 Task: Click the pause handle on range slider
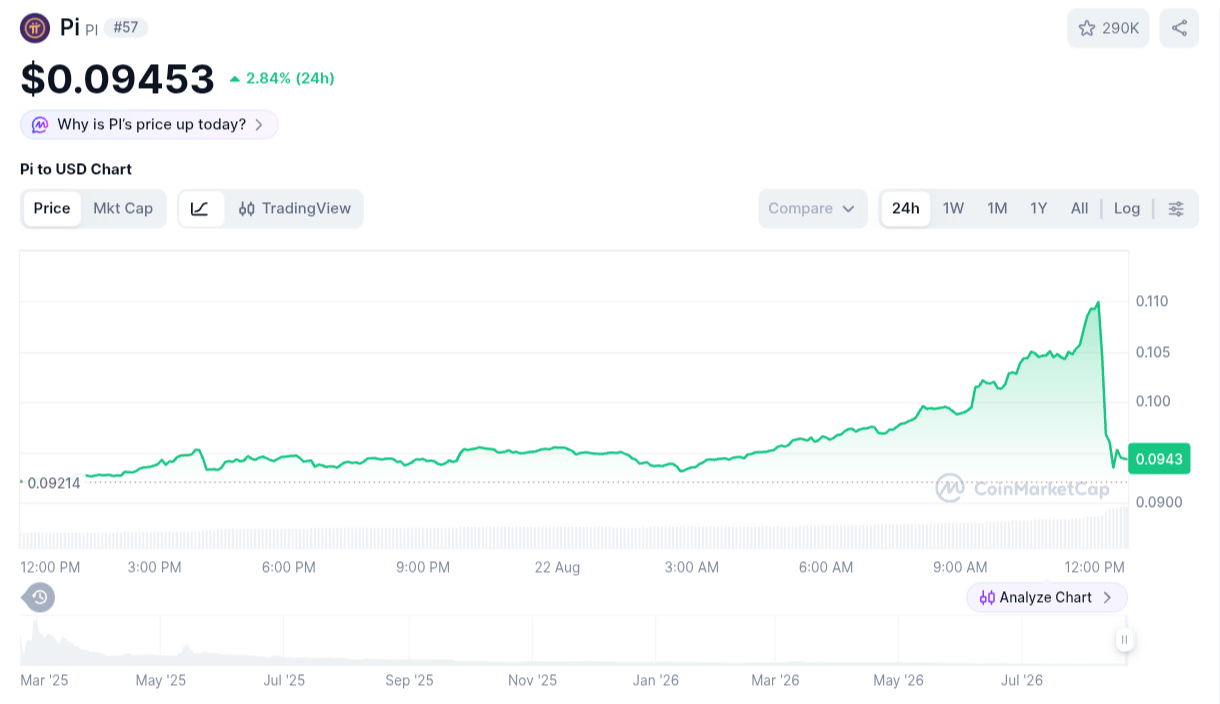coord(1125,640)
